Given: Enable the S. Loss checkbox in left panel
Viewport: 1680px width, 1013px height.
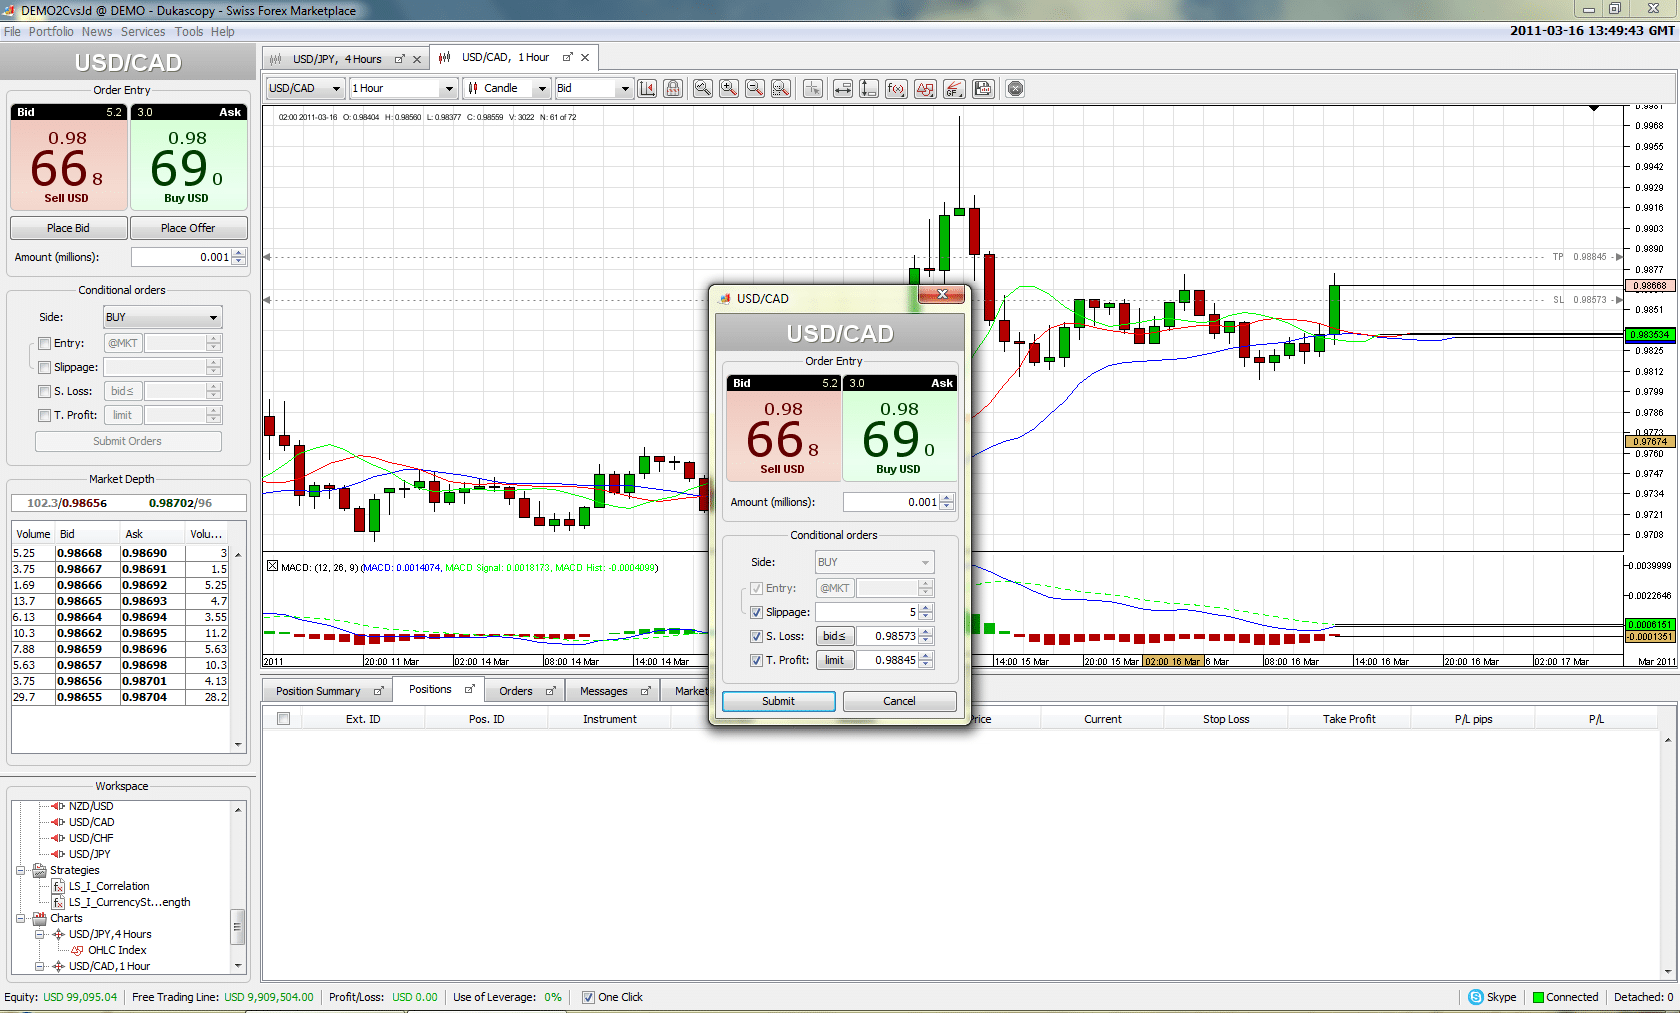Looking at the screenshot, I should click(x=44, y=391).
